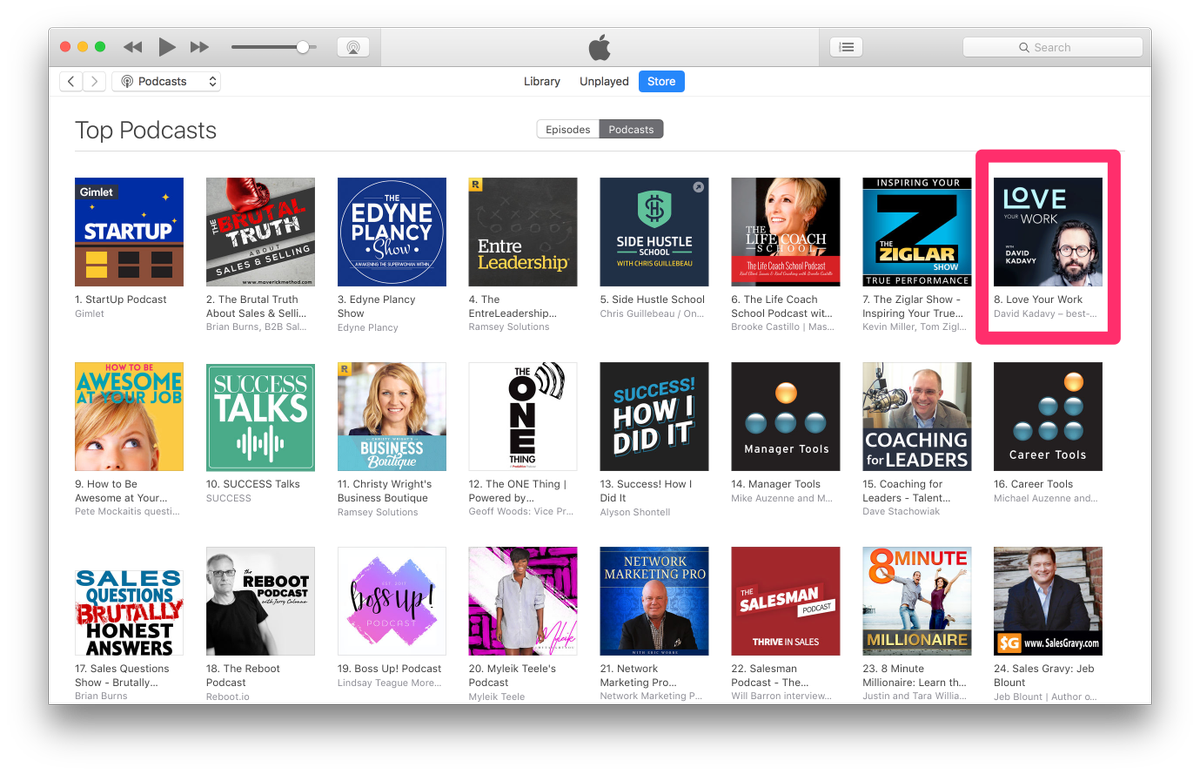Switch to the Library tab
Image resolution: width=1200 pixels, height=774 pixels.
coord(542,82)
